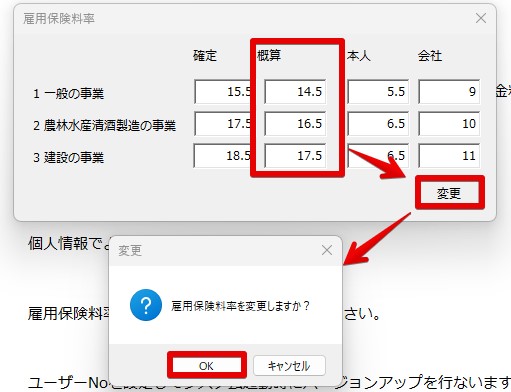Viewport: 511px width, 392px height.
Task: Select 本人 field for 一般の事業 (5.5)
Action: tap(378, 91)
